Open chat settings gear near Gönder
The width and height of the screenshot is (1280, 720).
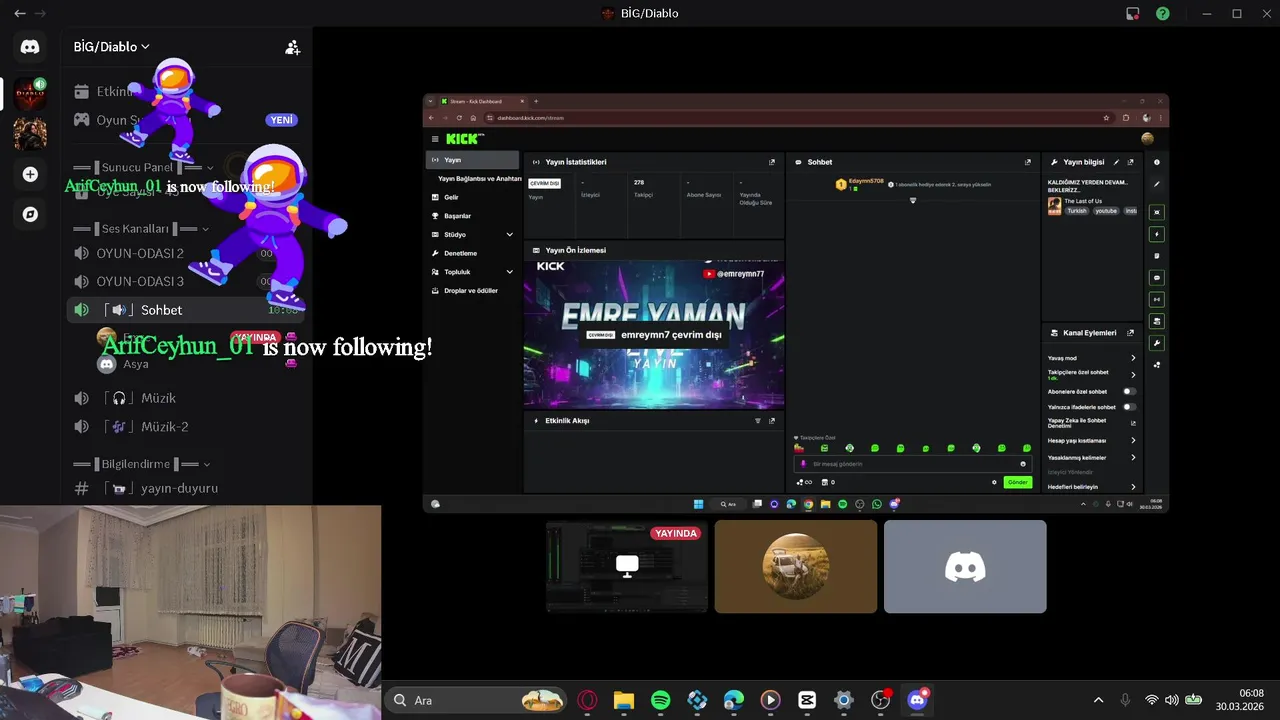tap(994, 482)
